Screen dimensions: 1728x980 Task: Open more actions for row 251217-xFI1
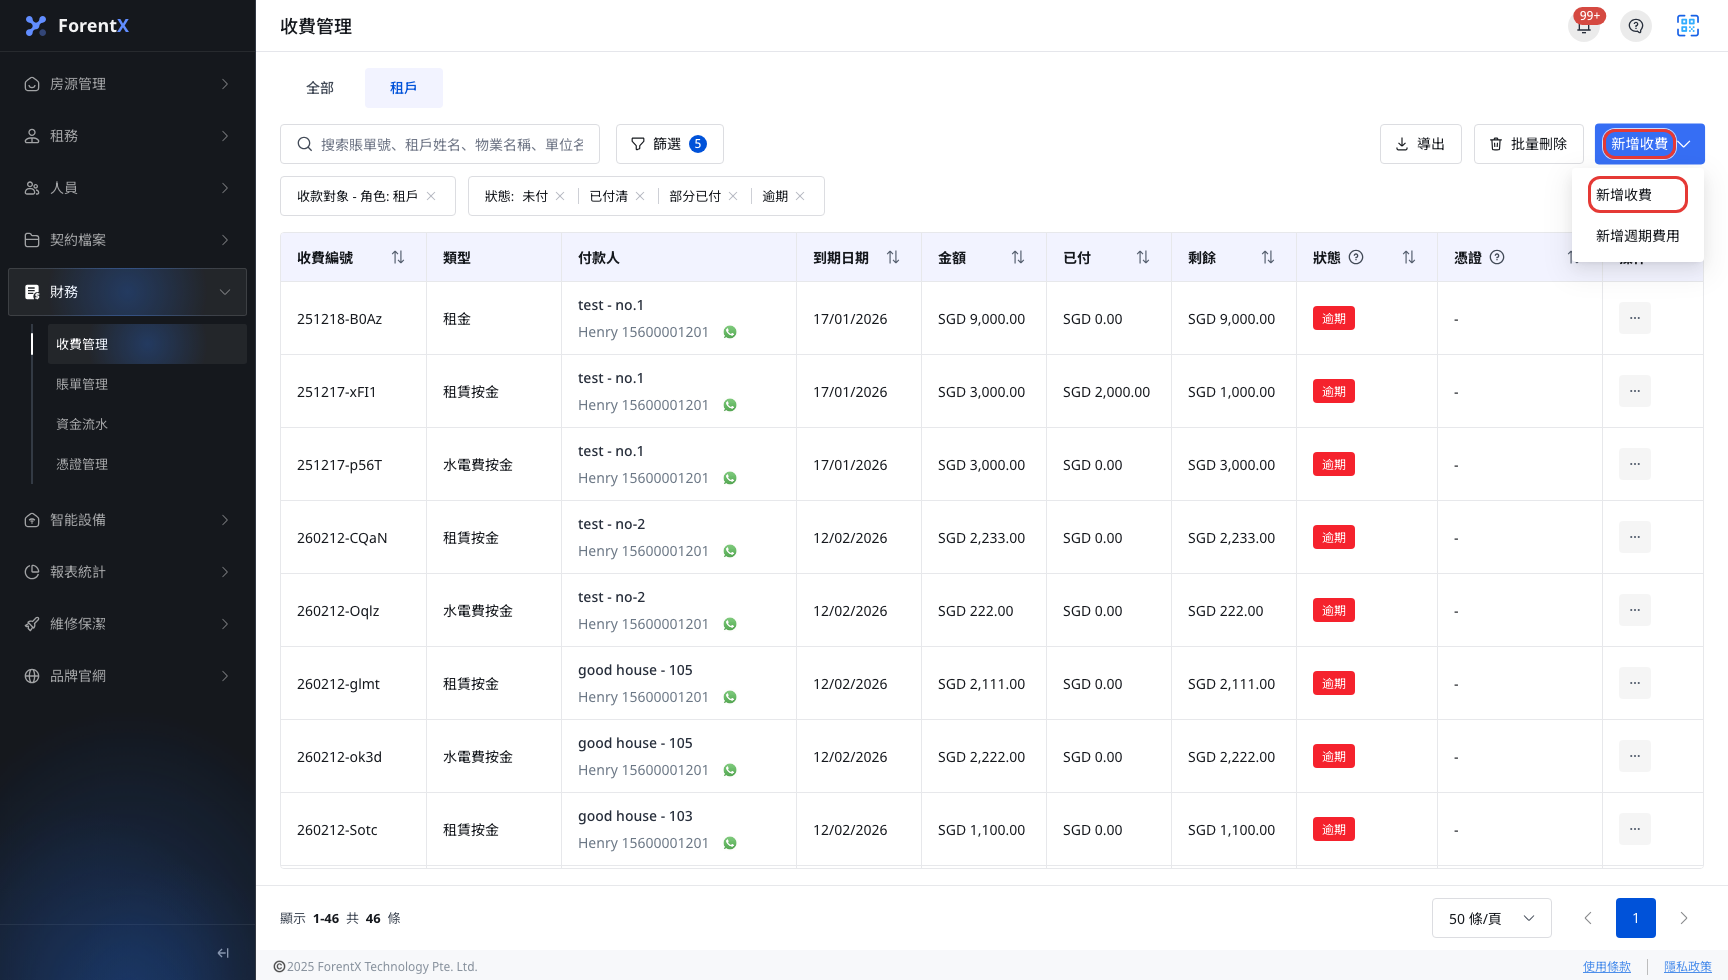1635,391
